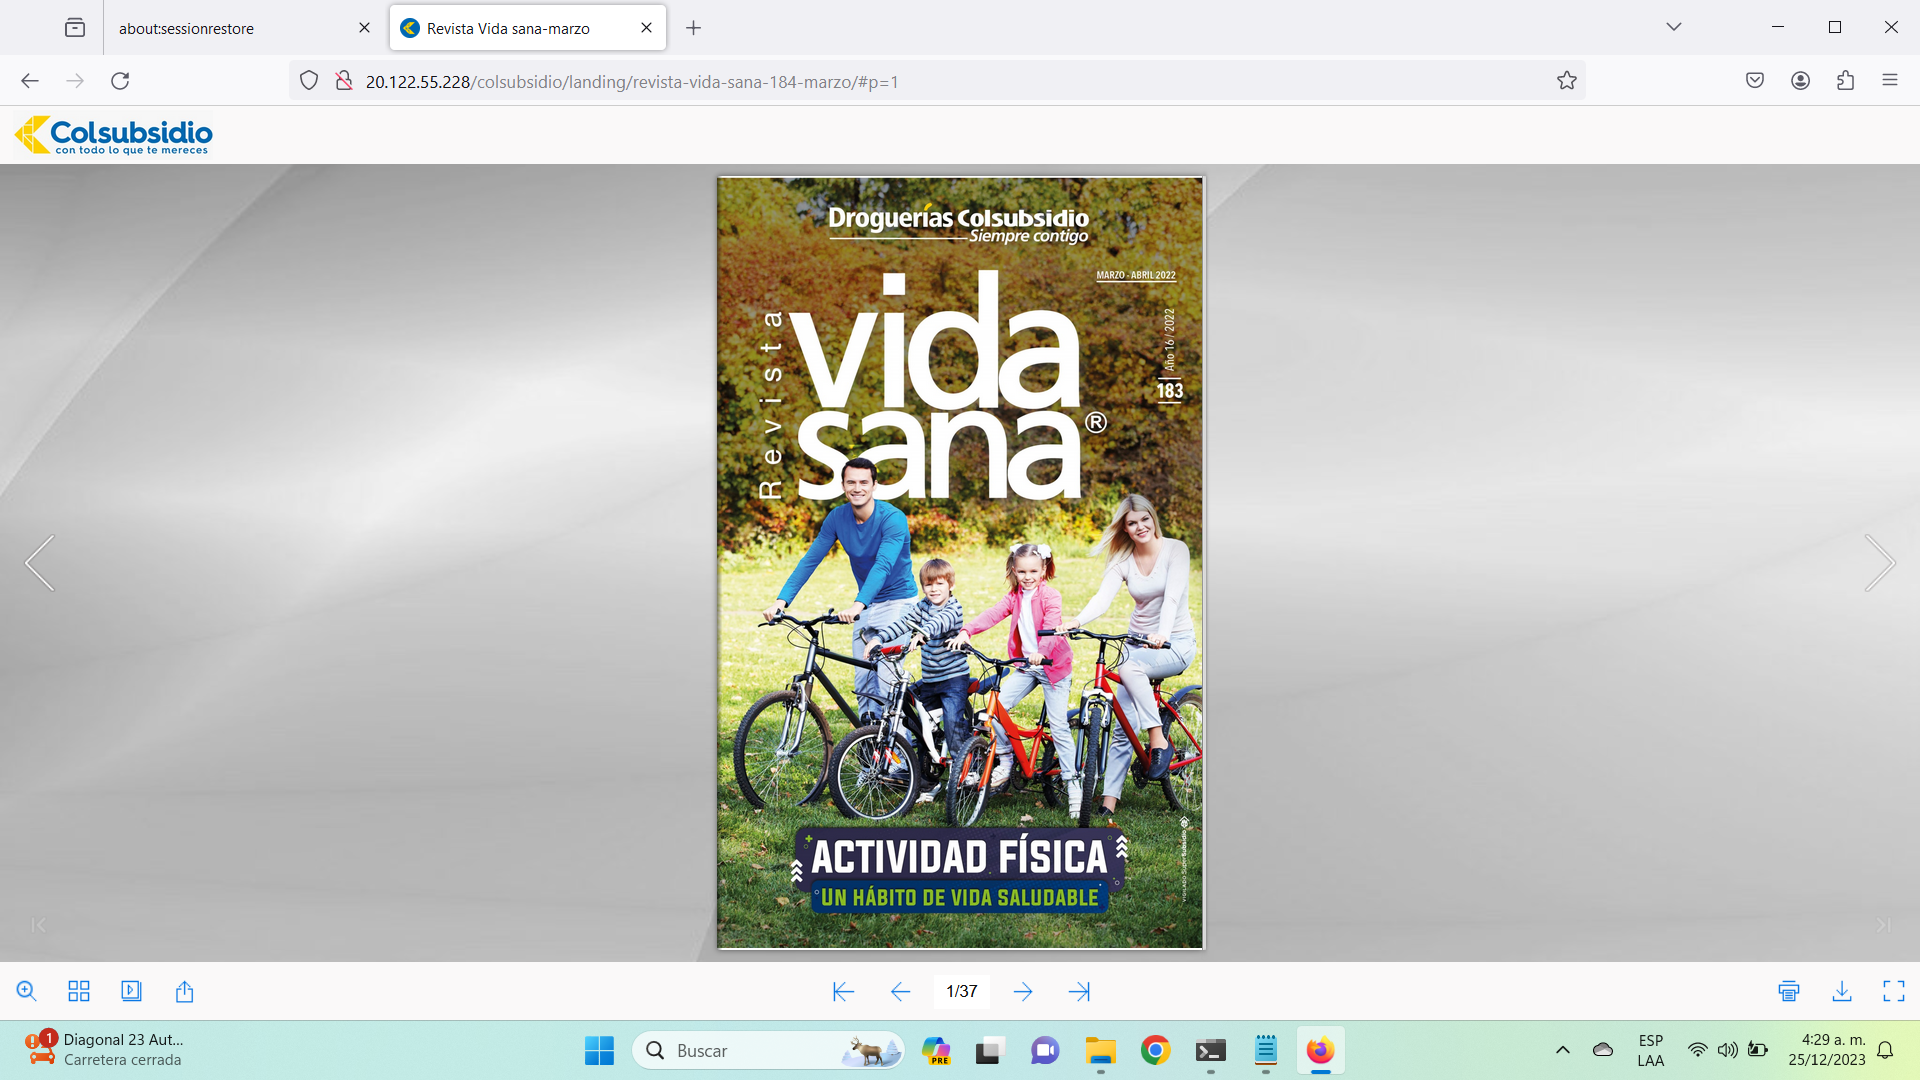Open the thumbnails grid view
Image resolution: width=1920 pixels, height=1080 pixels.
(79, 991)
